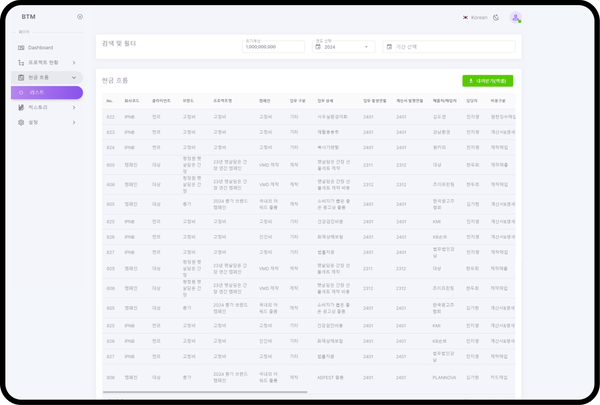Sort by the No. column header
Screen dimensions: 600x405
[109, 101]
